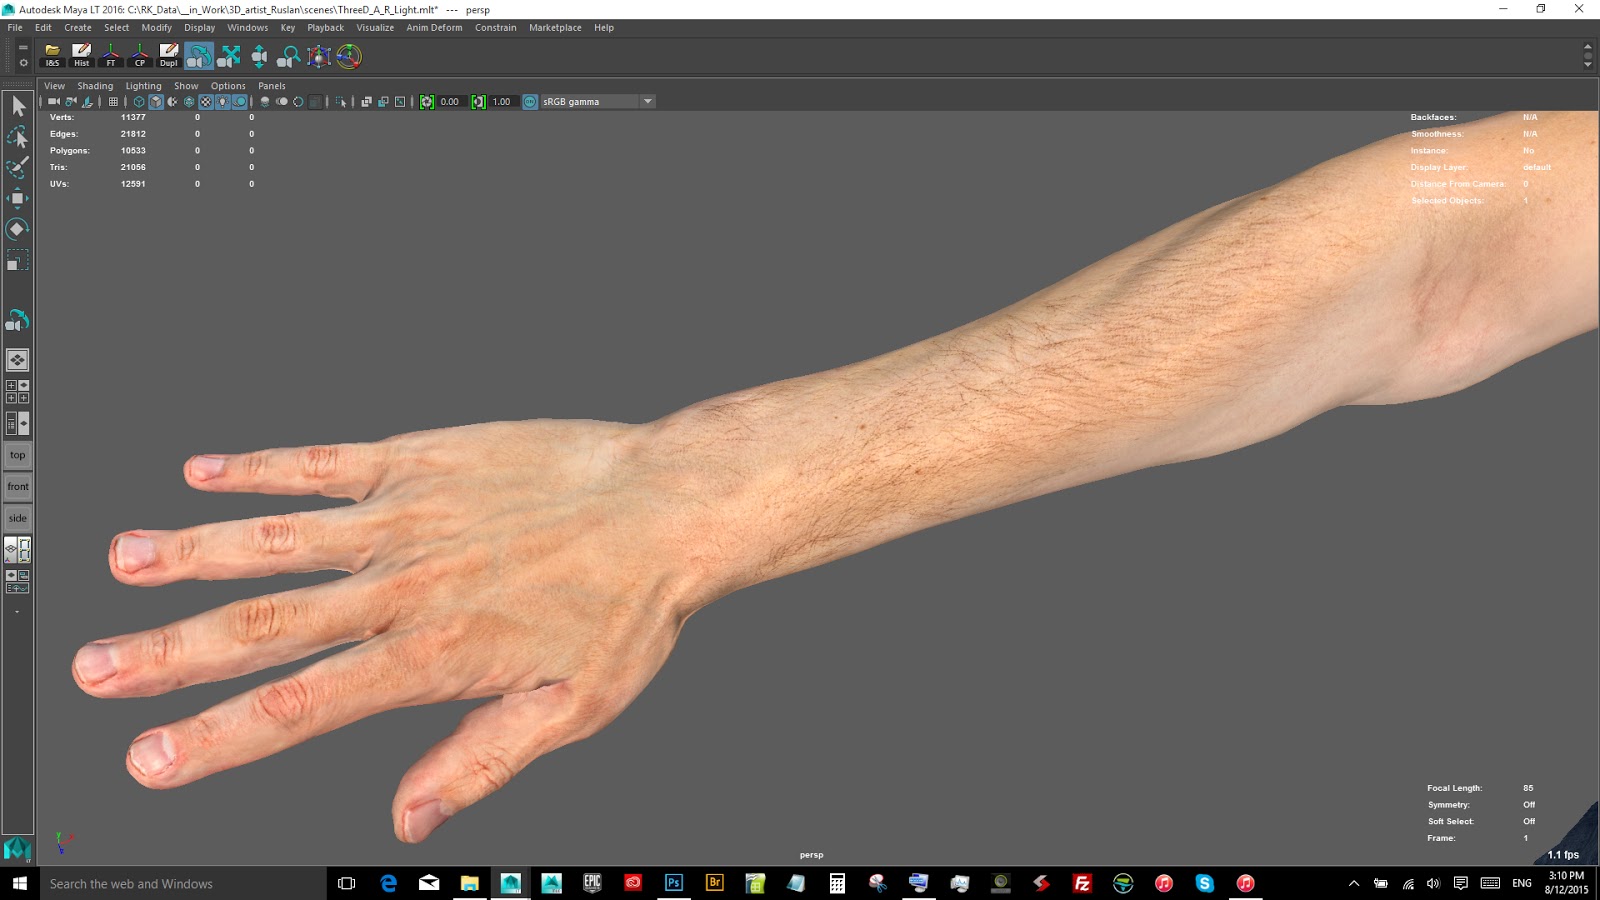Click the Hist shelf button
The image size is (1600, 900).
(81, 56)
